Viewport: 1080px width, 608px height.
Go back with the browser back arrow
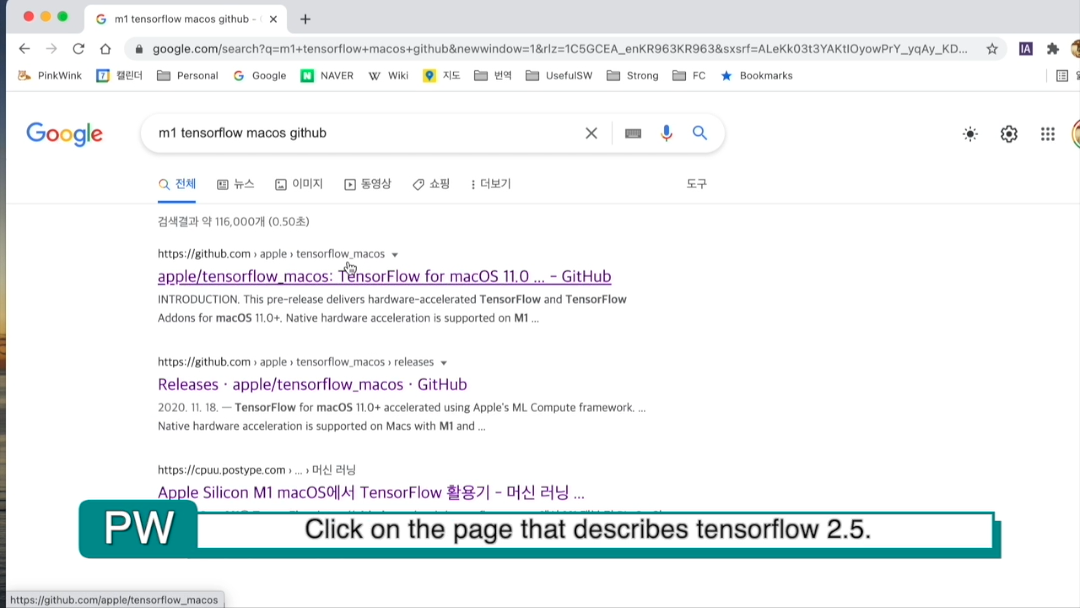pyautogui.click(x=25, y=49)
